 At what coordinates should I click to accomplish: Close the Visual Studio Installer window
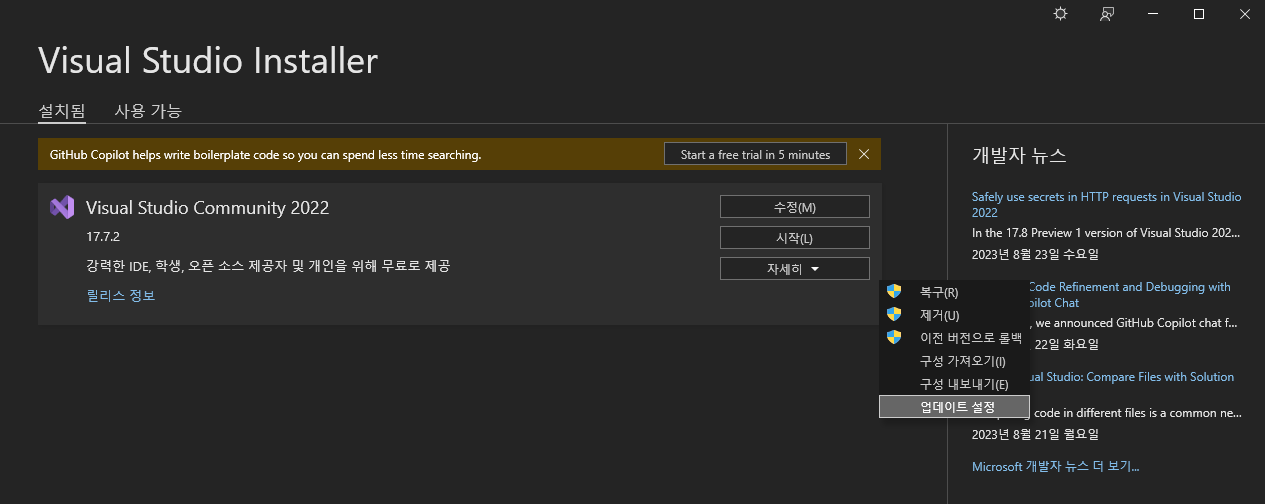[1244, 14]
